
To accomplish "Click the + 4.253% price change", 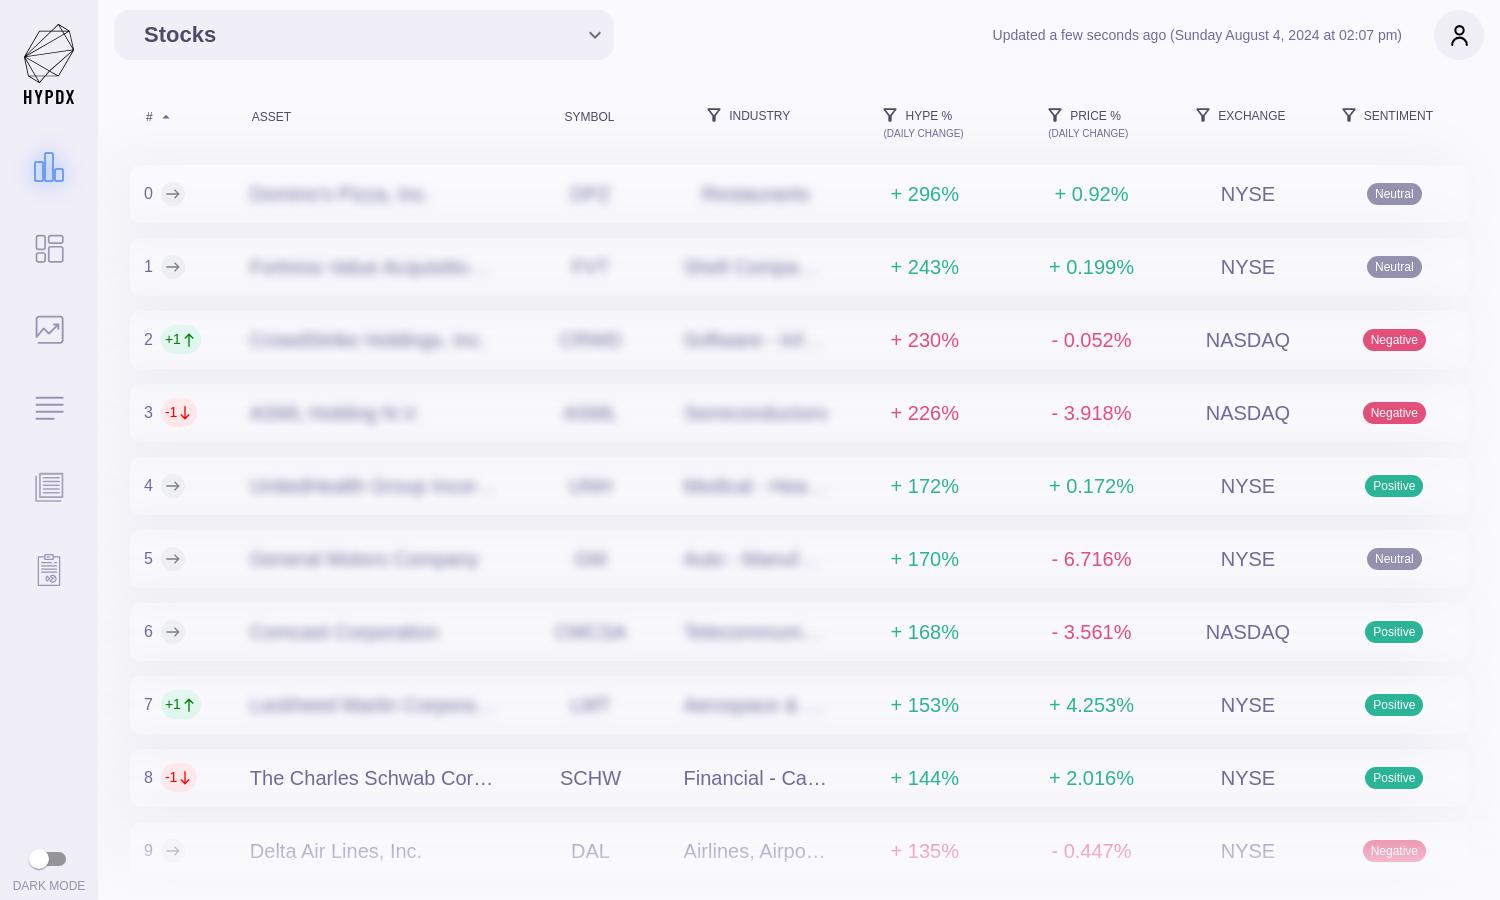I will pyautogui.click(x=1091, y=705).
